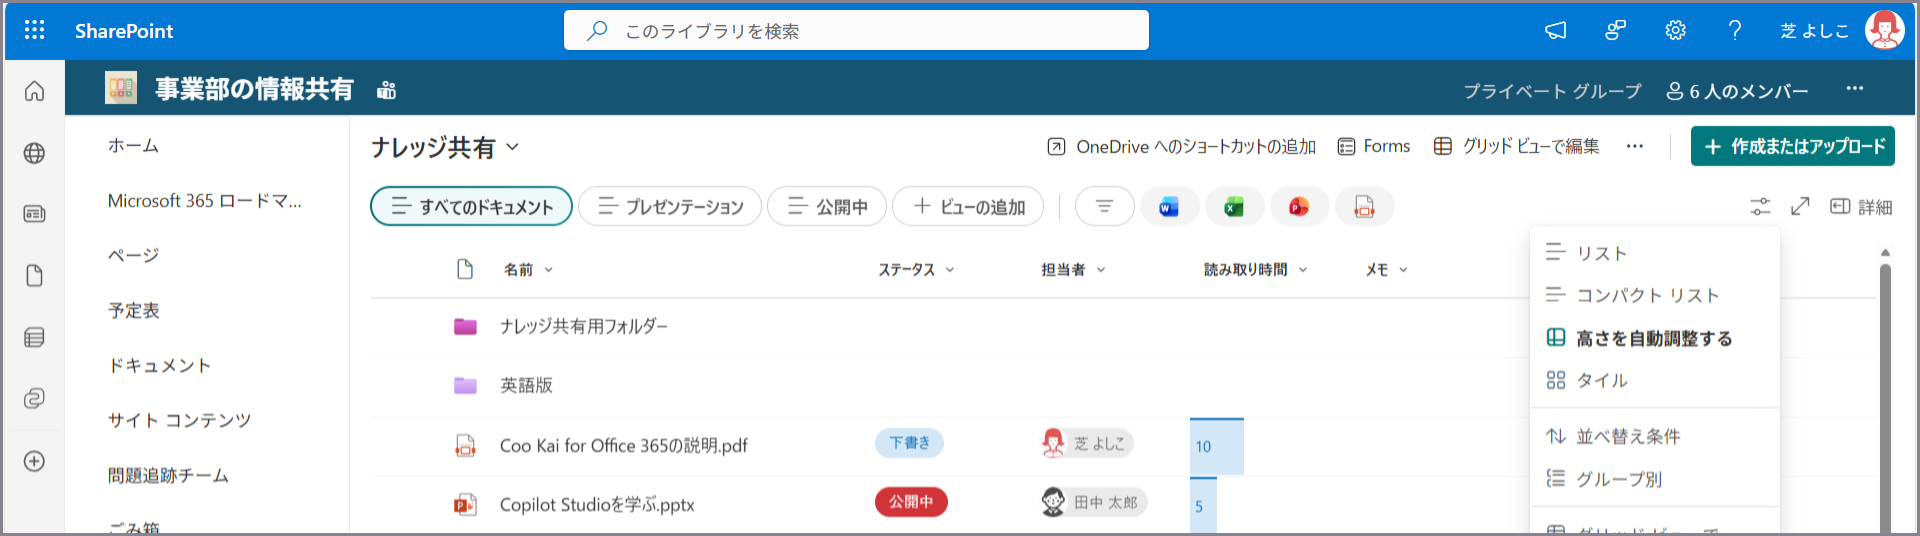Select タイル layout in view menu
1920x536 pixels.
(1601, 381)
